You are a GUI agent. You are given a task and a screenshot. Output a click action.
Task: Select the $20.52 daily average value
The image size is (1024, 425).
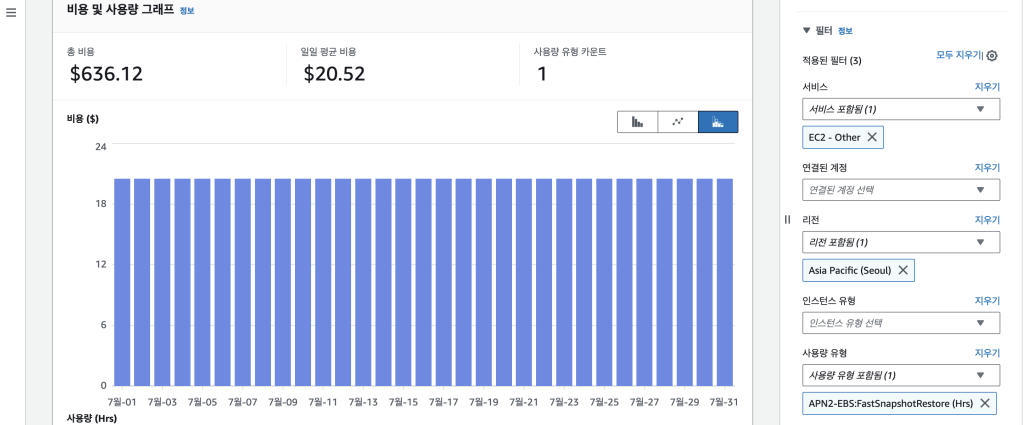[x=334, y=74]
